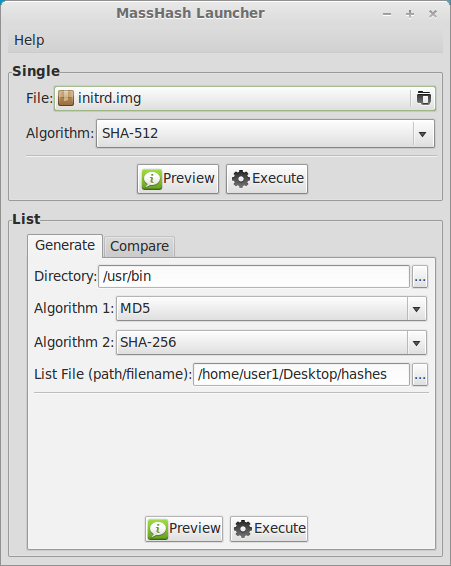Click the gear icon on List Execute
The height and width of the screenshot is (566, 451).
click(243, 529)
